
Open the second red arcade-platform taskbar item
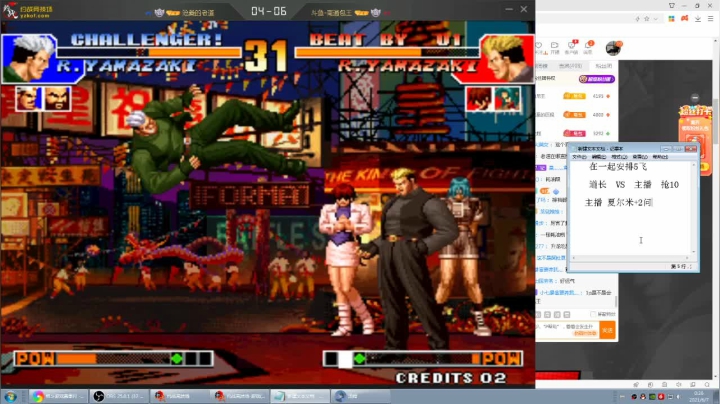coord(240,396)
